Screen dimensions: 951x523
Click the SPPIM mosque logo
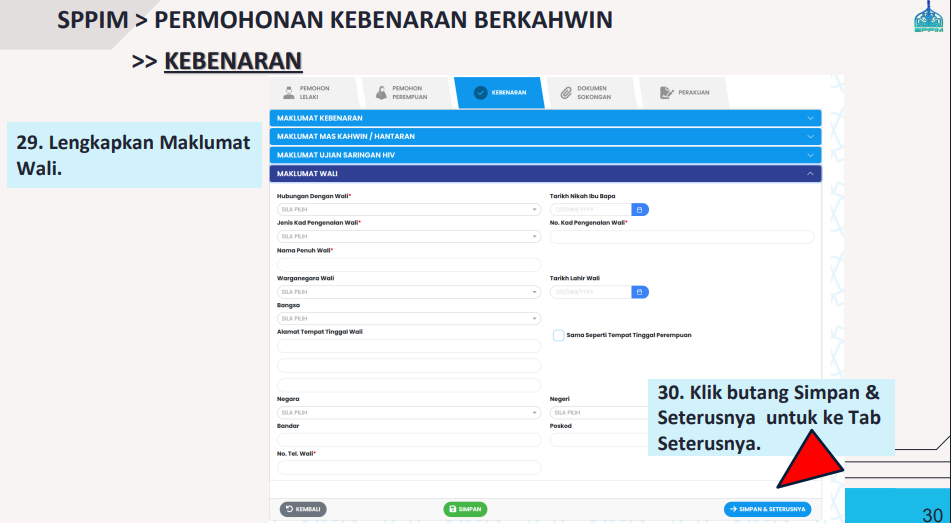click(929, 16)
